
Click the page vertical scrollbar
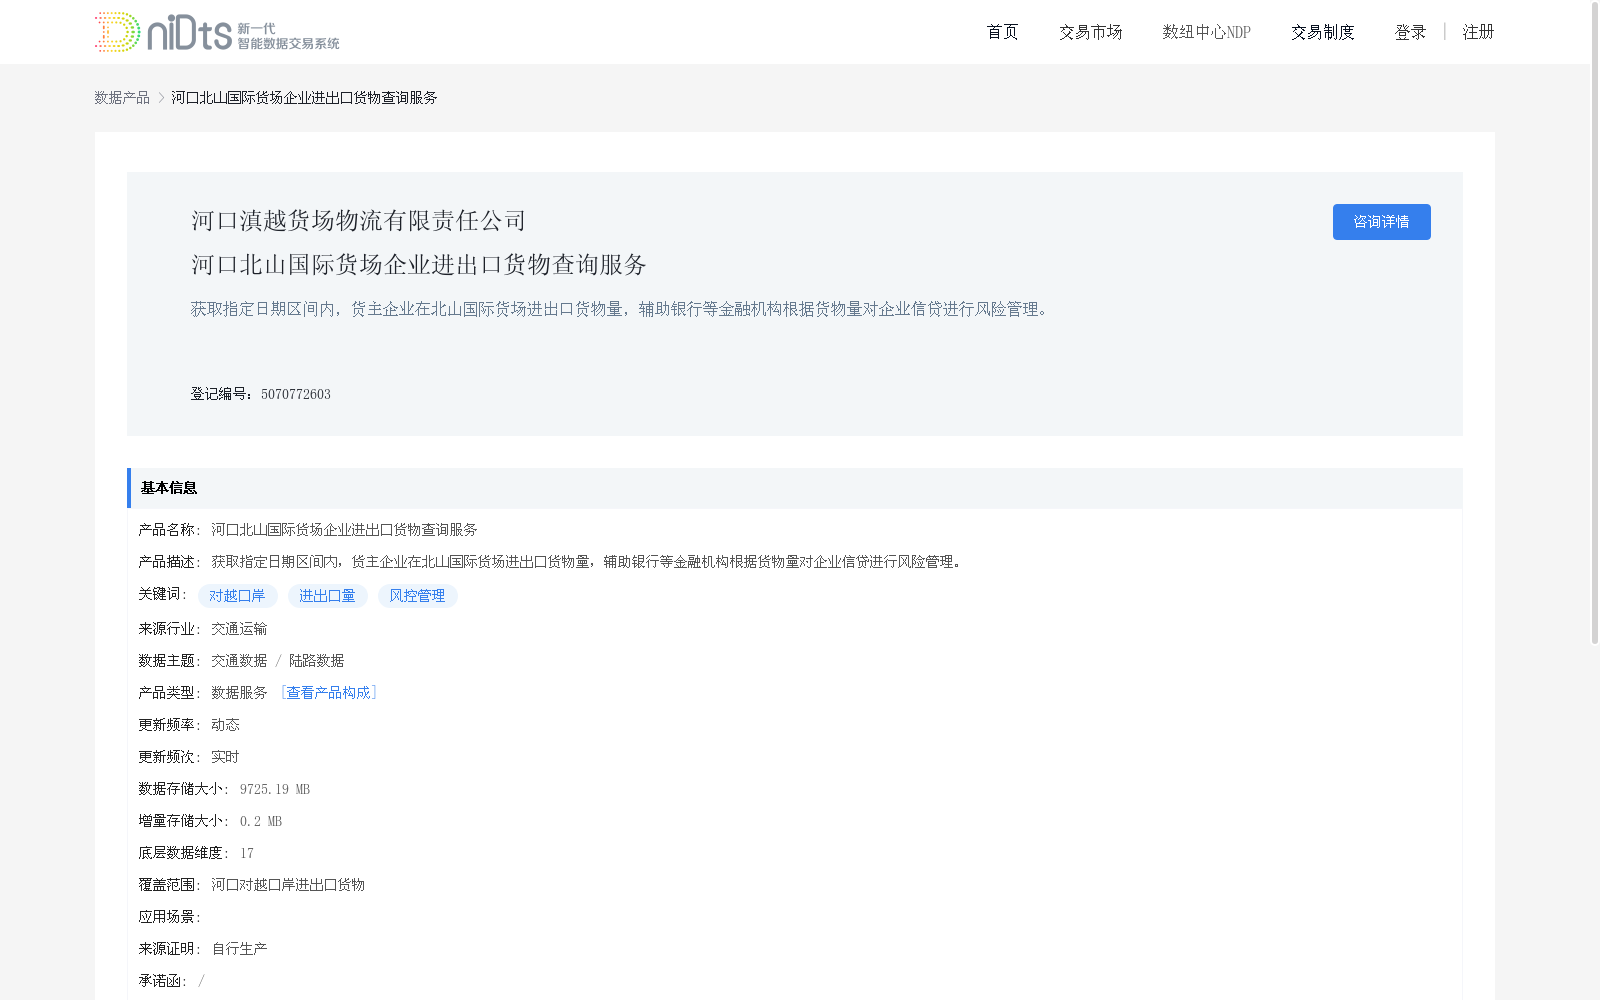(x=1595, y=322)
